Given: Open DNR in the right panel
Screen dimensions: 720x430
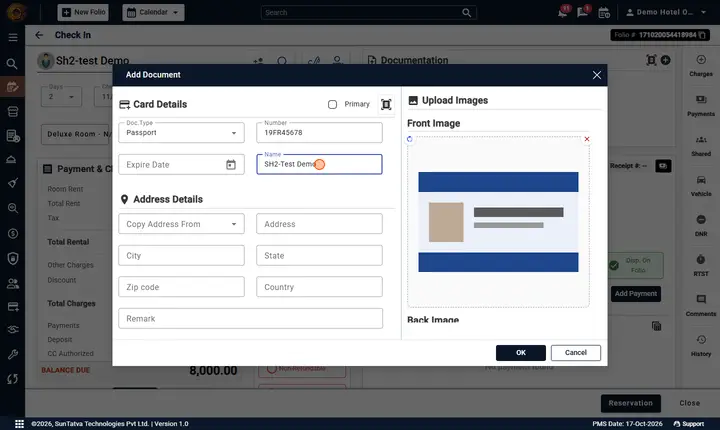Looking at the screenshot, I should click(701, 226).
